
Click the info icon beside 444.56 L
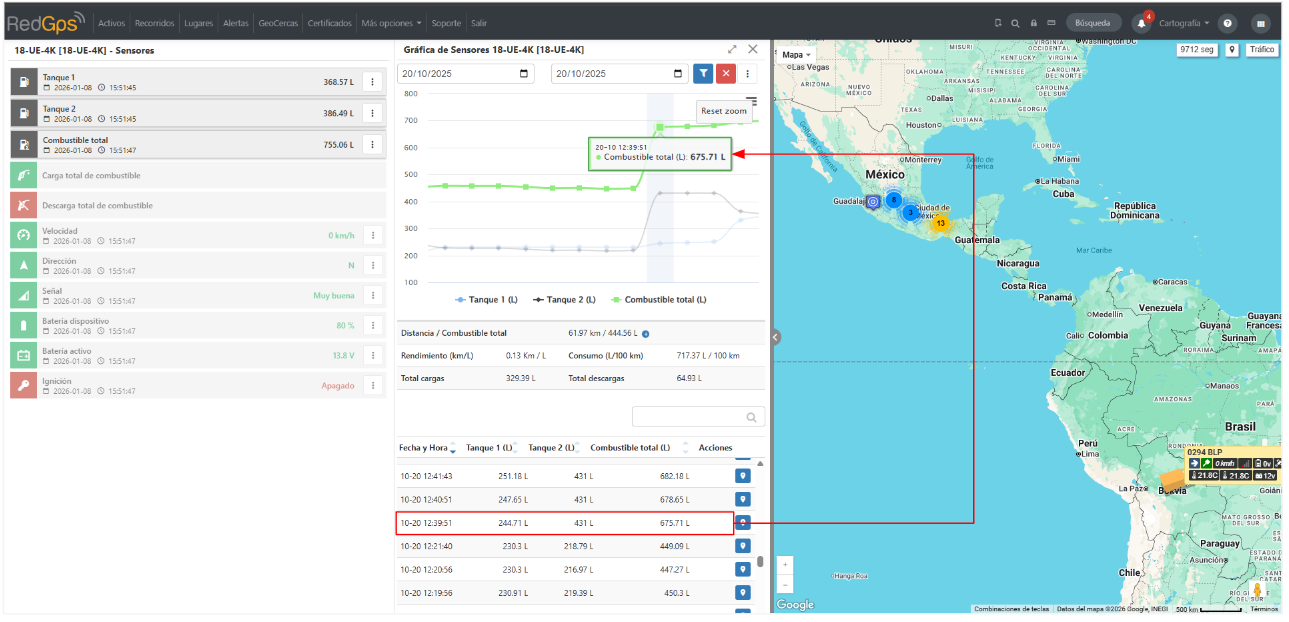coord(646,334)
